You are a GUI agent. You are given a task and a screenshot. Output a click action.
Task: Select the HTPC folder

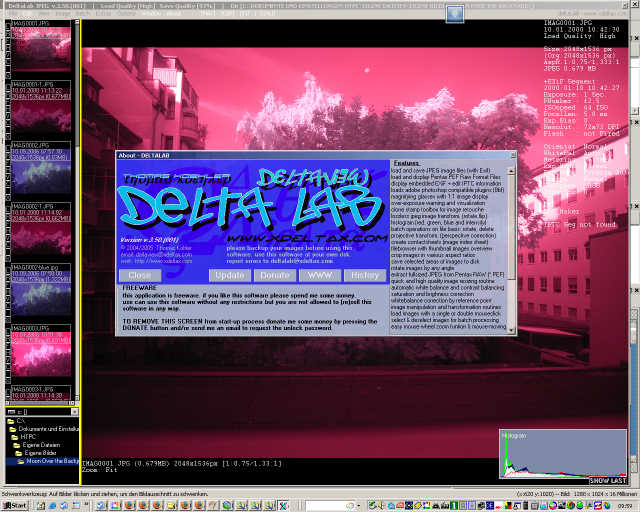[x=24, y=437]
